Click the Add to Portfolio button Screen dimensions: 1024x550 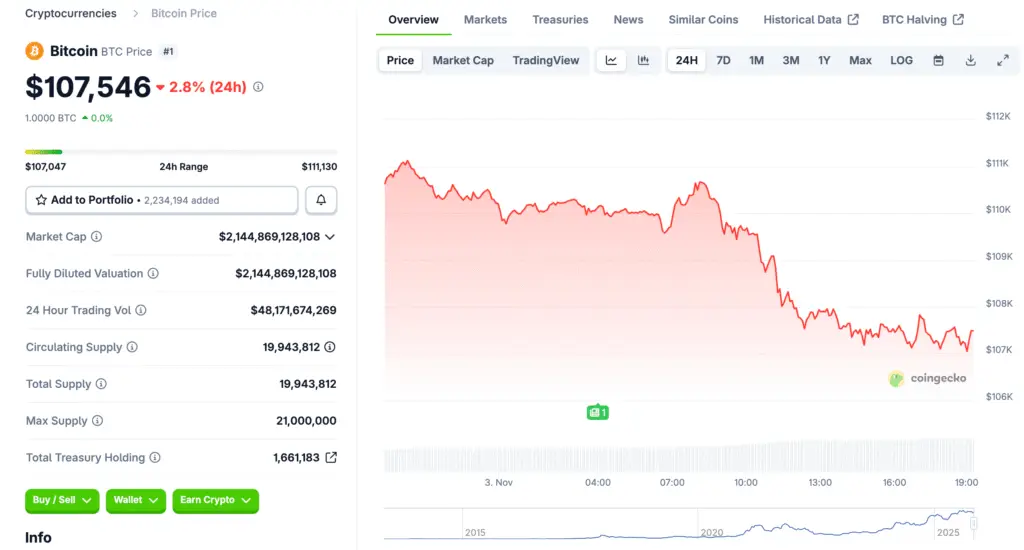[x=162, y=200]
